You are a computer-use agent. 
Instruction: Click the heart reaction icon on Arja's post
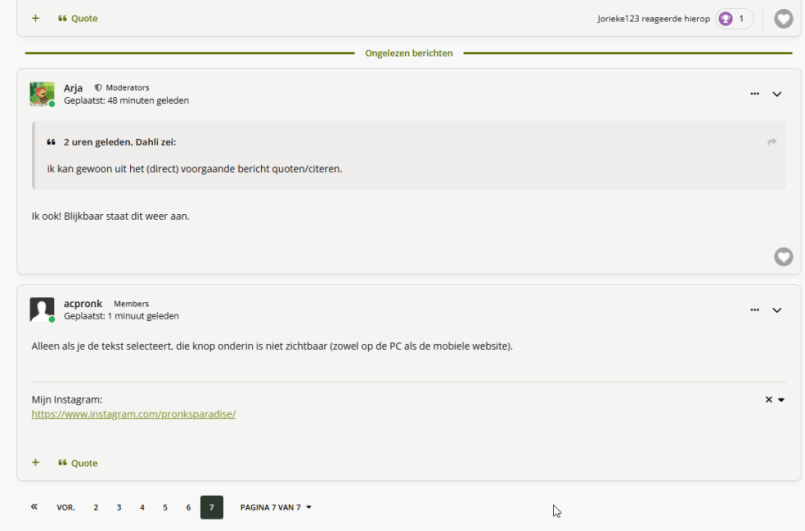tap(783, 257)
